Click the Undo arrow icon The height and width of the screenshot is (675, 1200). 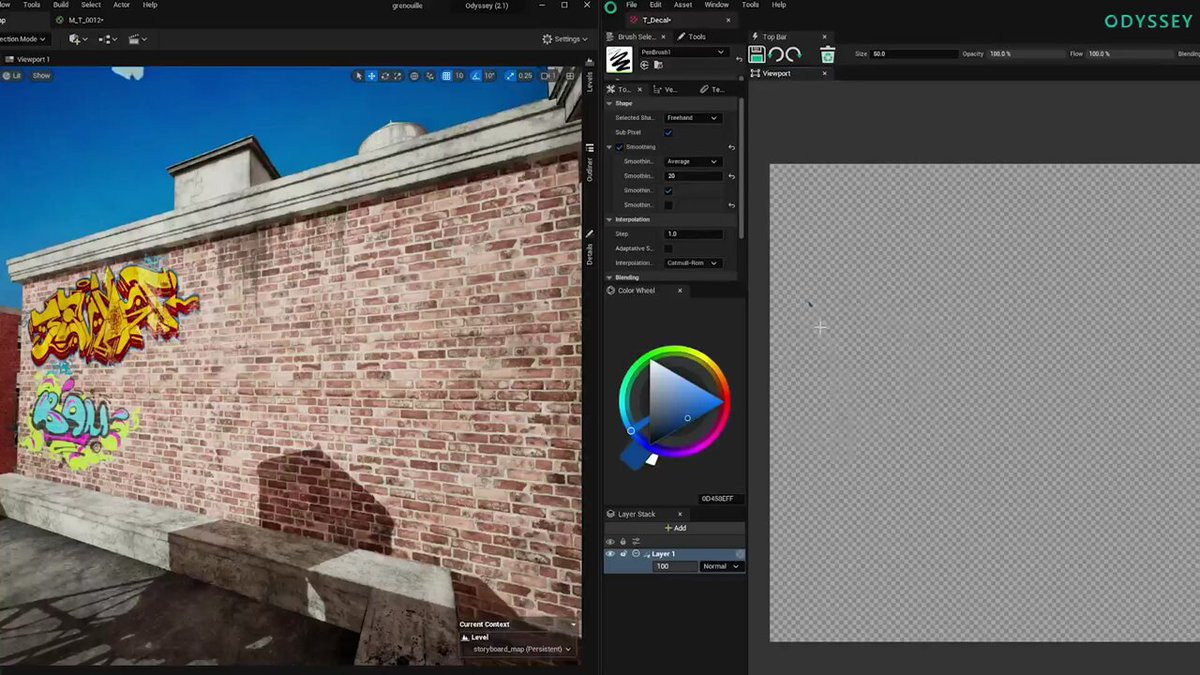[775, 55]
